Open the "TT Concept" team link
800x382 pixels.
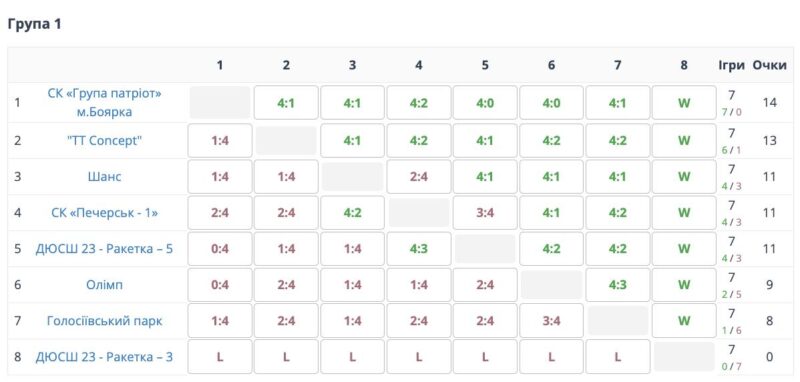[x=105, y=141]
